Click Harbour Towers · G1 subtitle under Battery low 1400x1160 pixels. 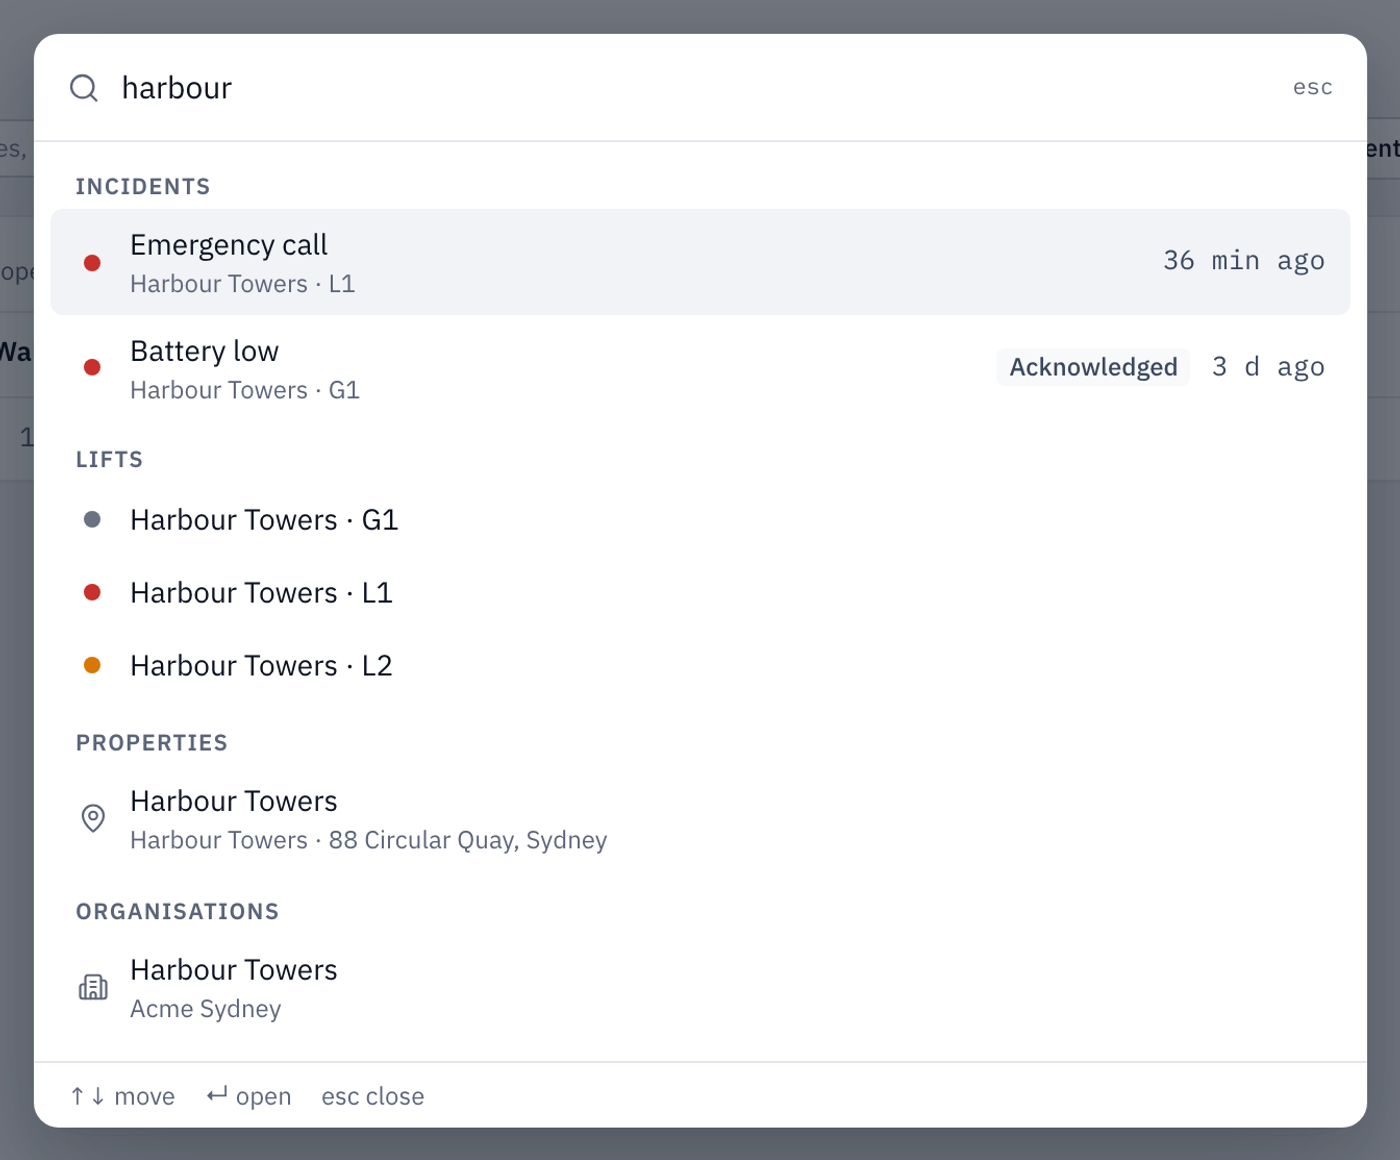tap(245, 390)
